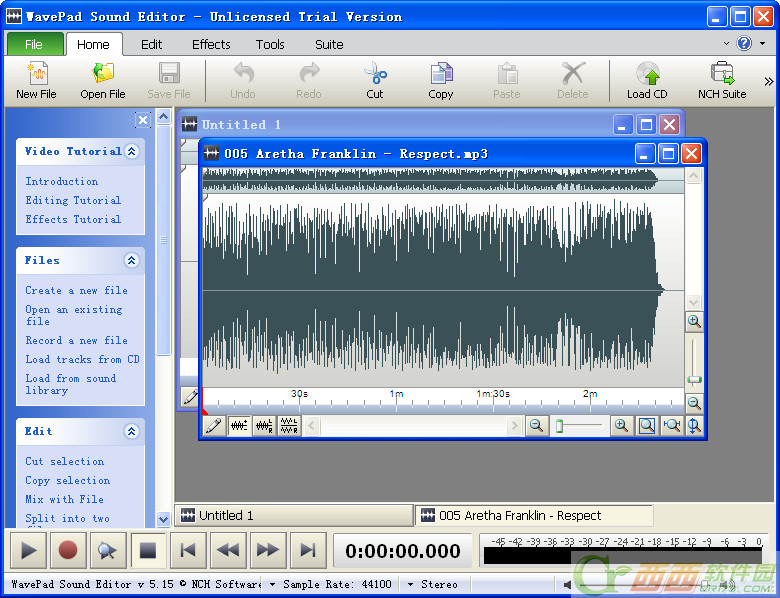Start recording with the red Record button
The width and height of the screenshot is (780, 598).
[68, 550]
